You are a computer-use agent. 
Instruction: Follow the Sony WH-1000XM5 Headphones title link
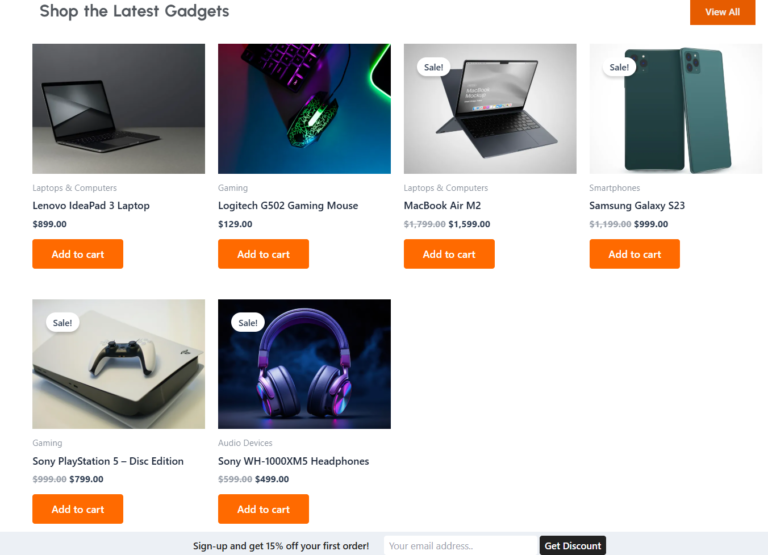294,461
